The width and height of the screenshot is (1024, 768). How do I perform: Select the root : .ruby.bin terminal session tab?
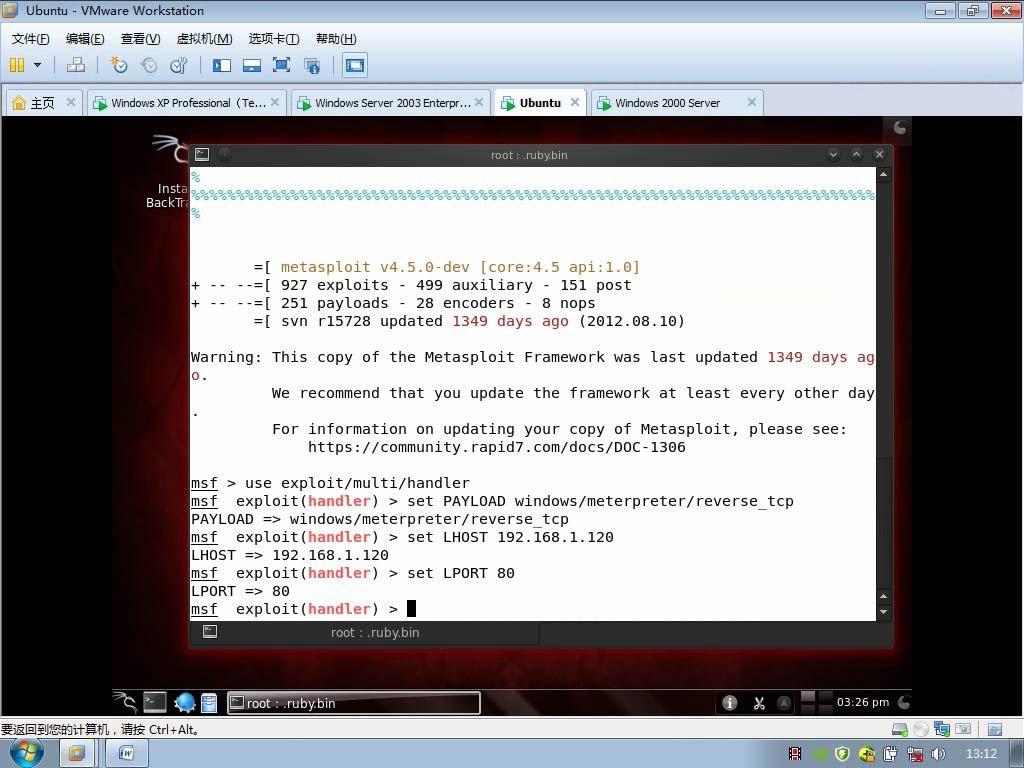pos(364,632)
